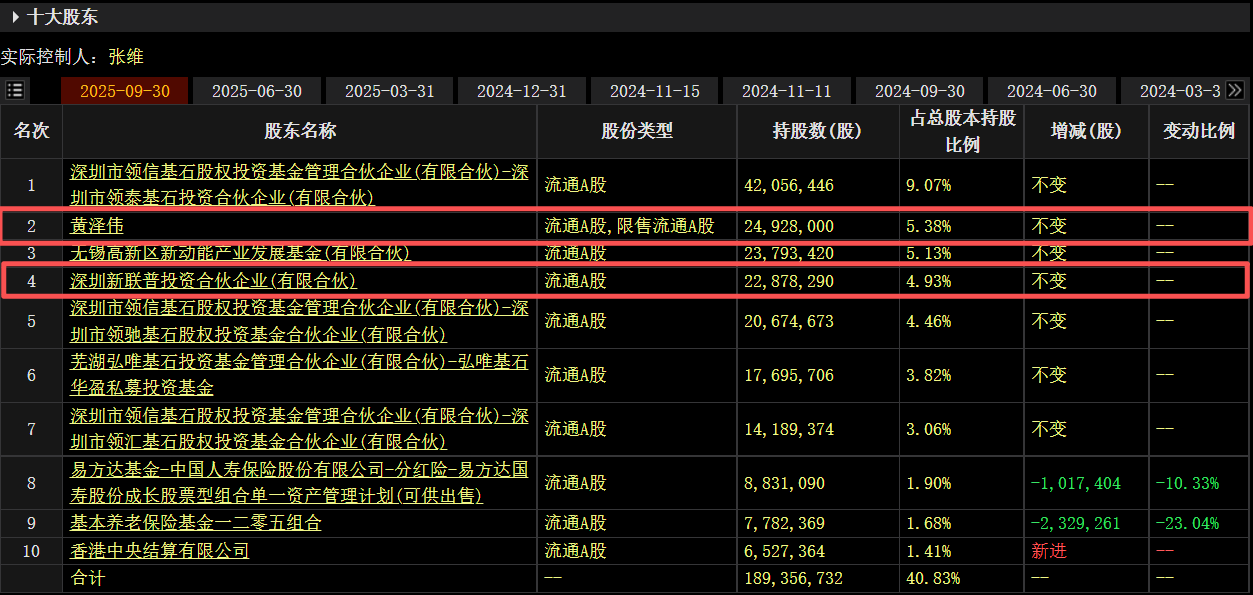The height and width of the screenshot is (595, 1253).
Task: Select the active 2025-09-30 tab
Action: pyautogui.click(x=125, y=91)
